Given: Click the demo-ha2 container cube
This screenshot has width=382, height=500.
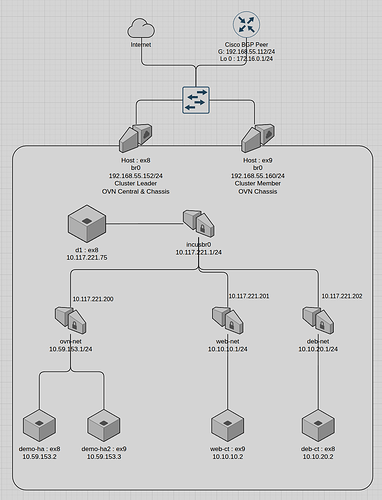Looking at the screenshot, I should 104,426.
